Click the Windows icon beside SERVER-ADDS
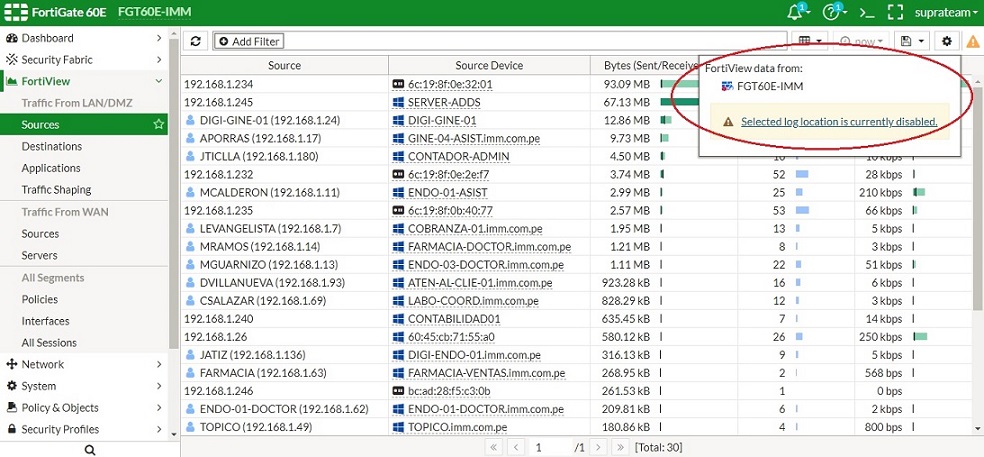 point(397,102)
